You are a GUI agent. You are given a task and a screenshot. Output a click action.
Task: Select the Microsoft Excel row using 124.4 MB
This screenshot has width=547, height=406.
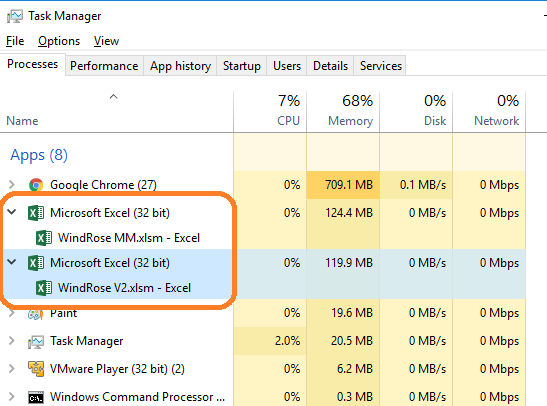coord(263,213)
